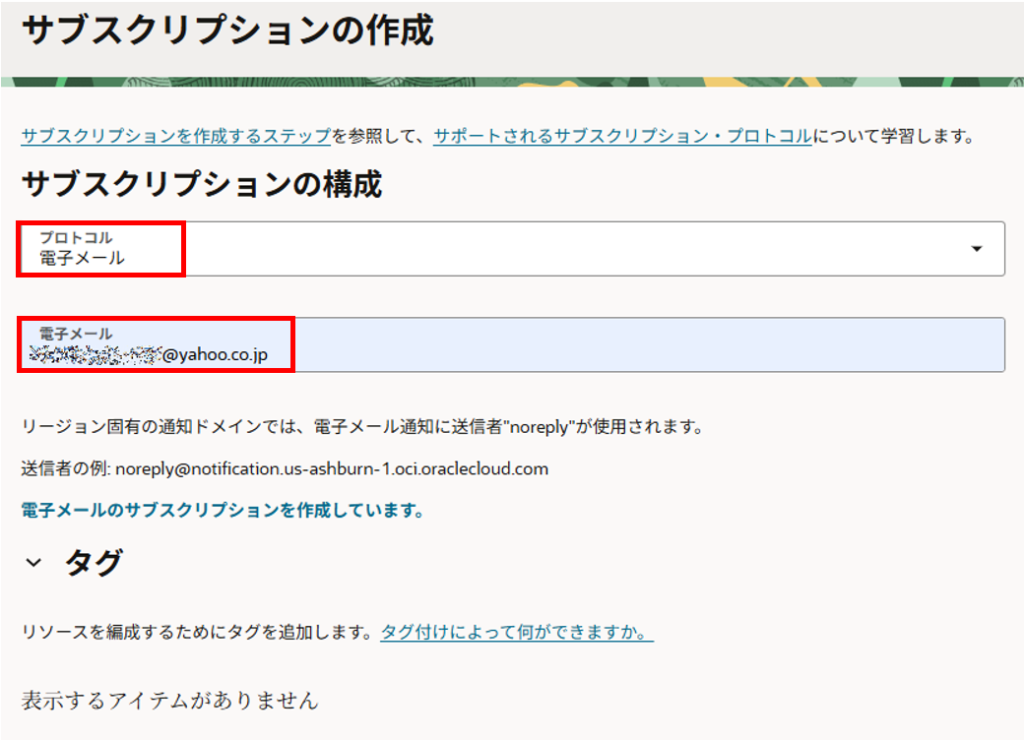Click the タグ section heading

point(93,563)
